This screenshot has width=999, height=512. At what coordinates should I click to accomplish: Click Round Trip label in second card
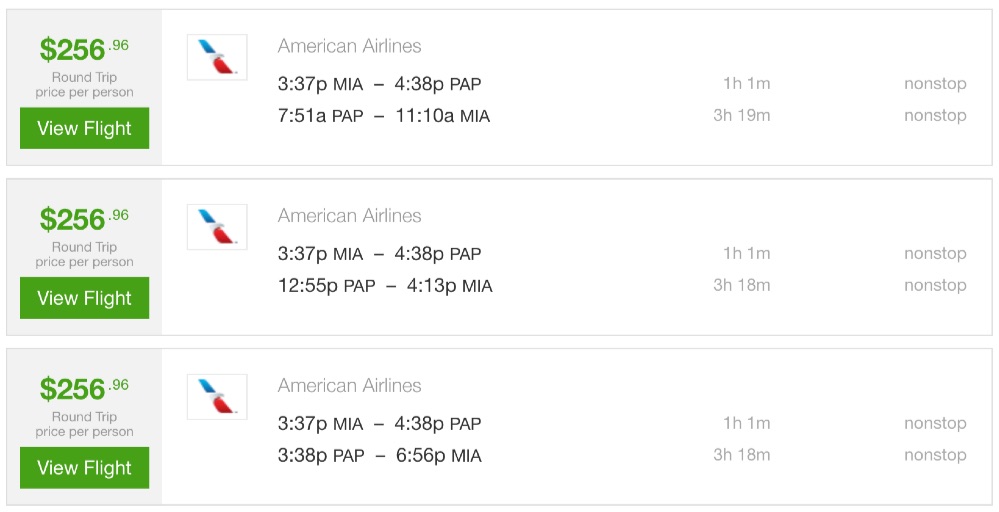click(84, 247)
